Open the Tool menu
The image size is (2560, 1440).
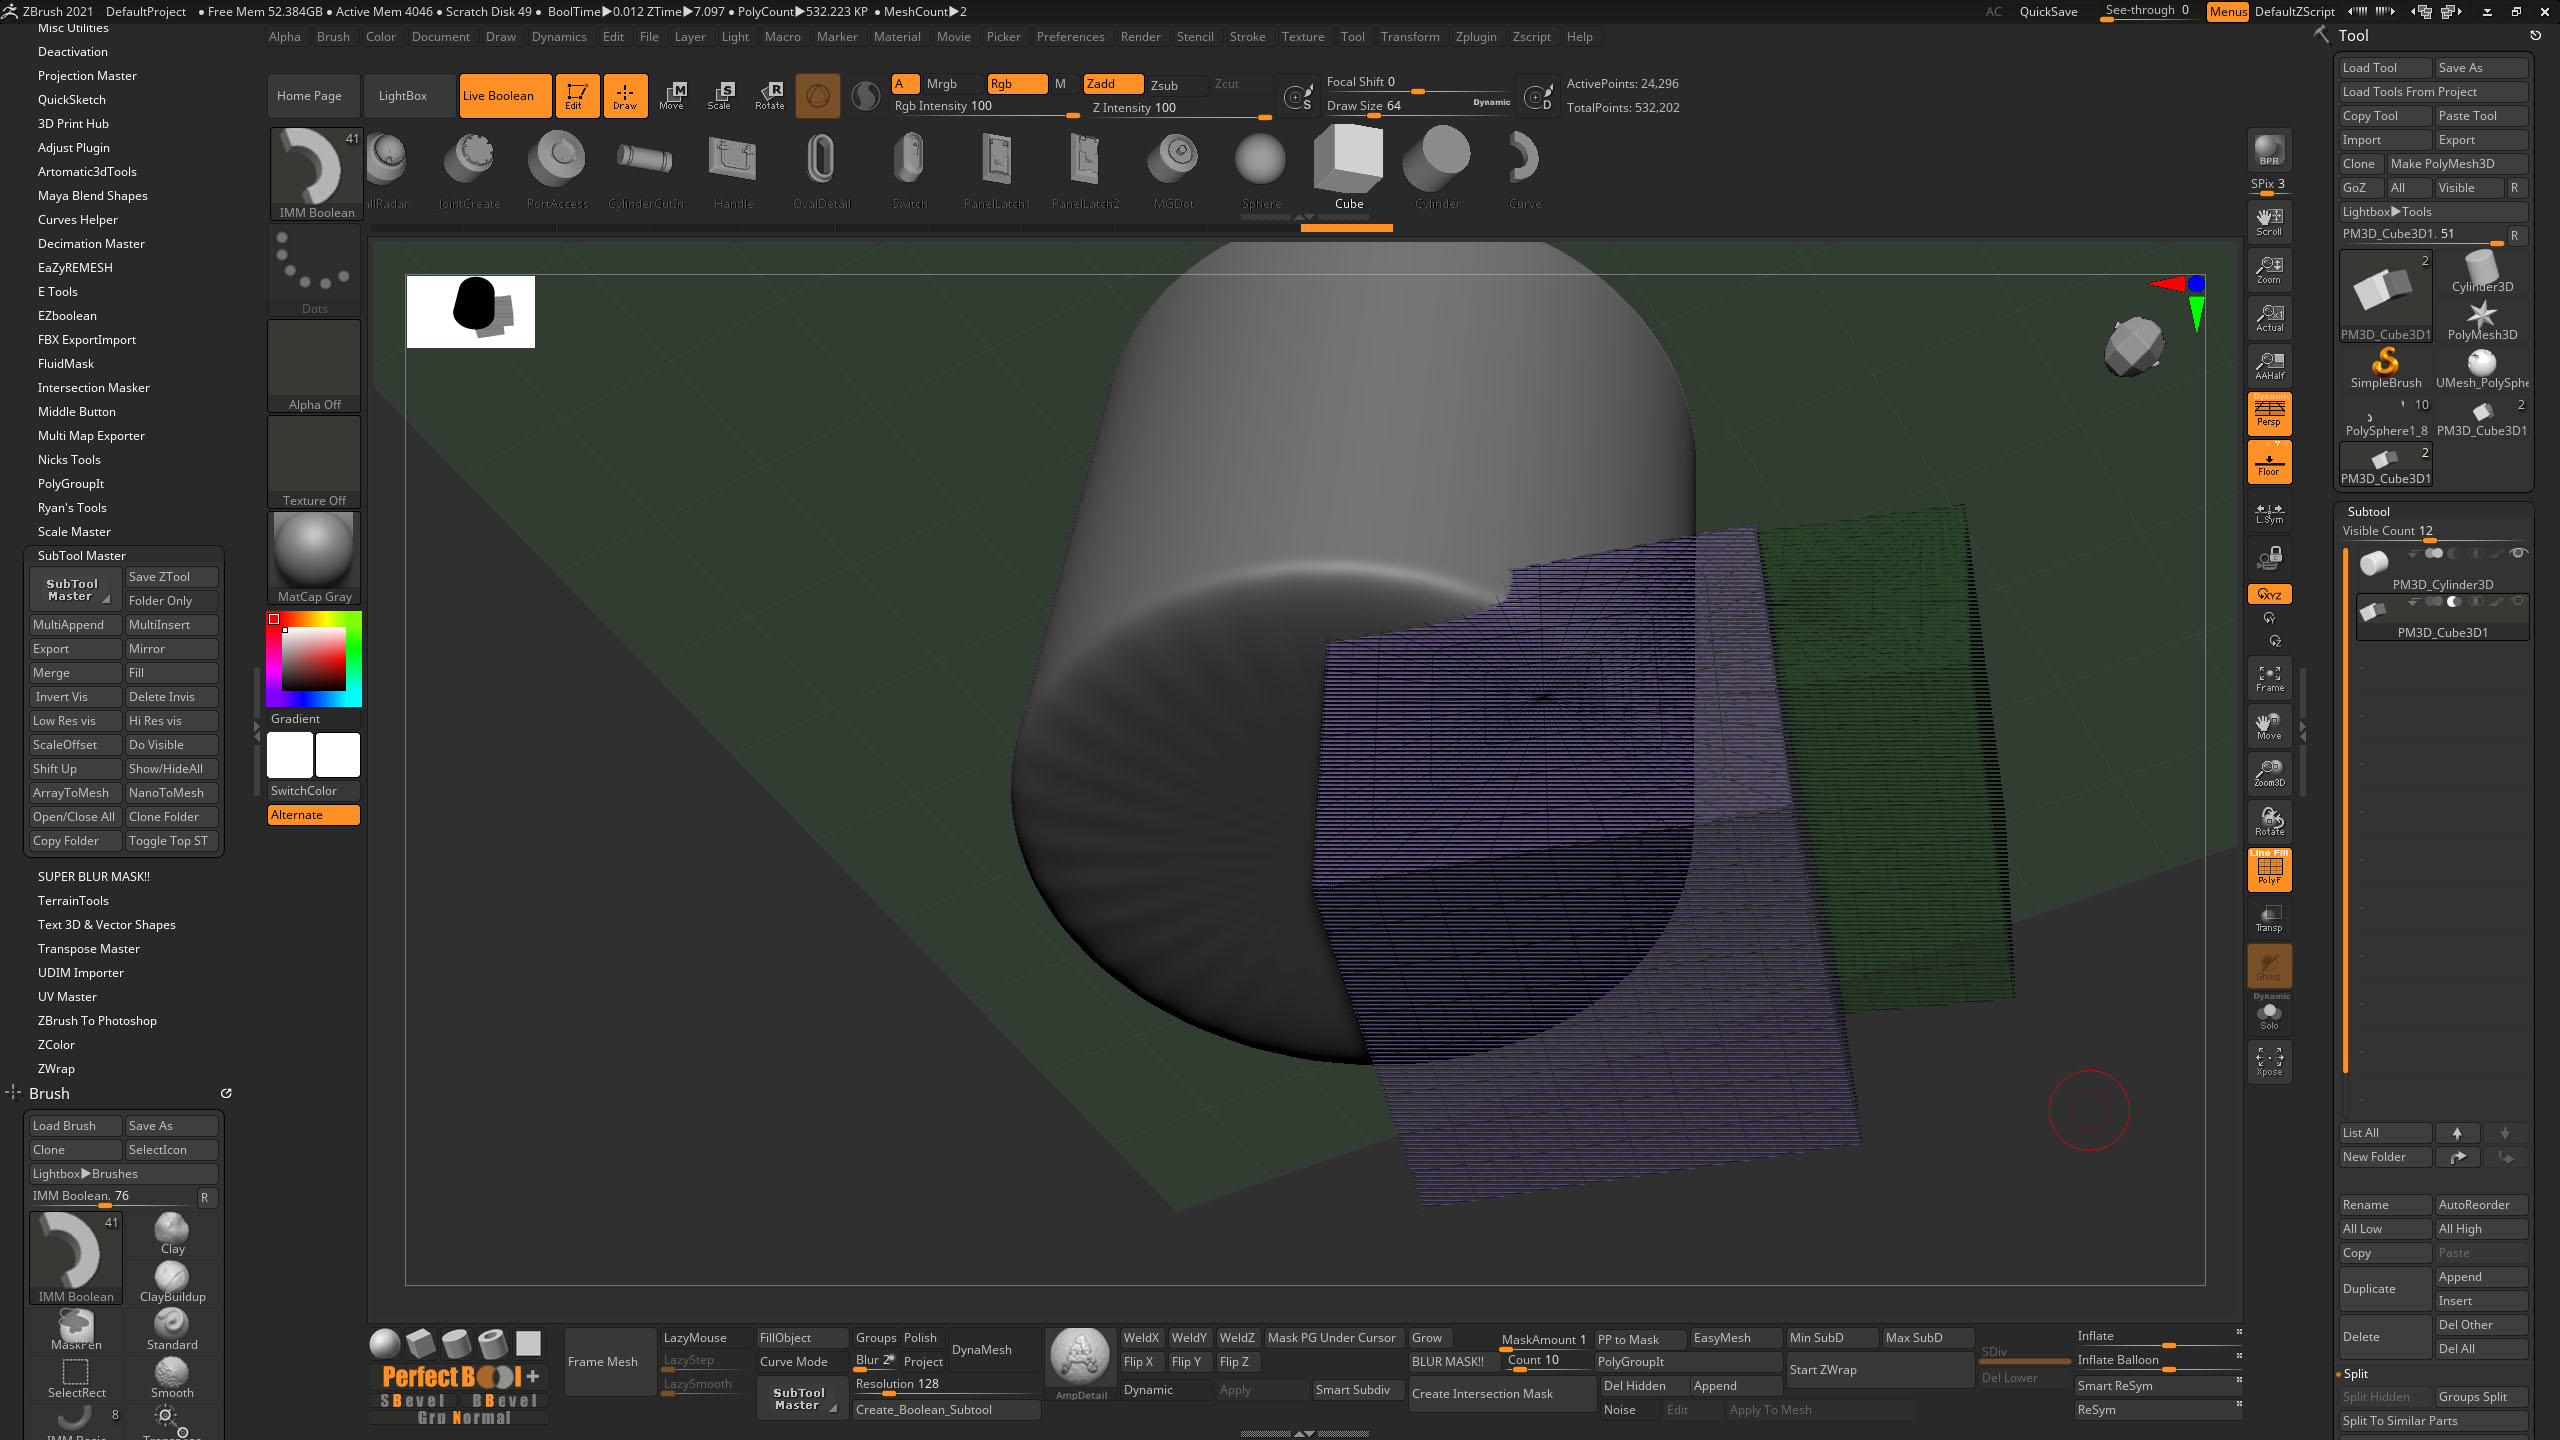pos(1352,37)
